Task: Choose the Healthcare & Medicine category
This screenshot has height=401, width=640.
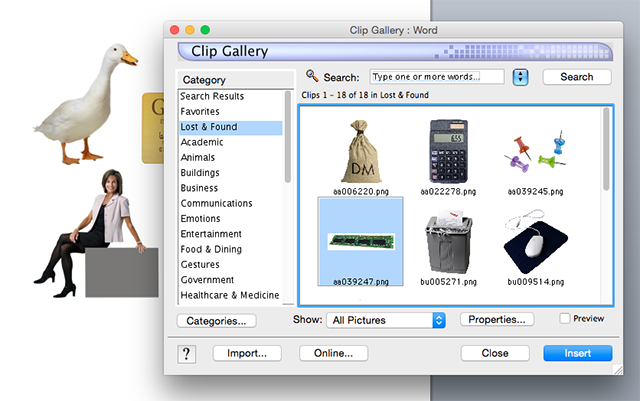Action: click(231, 295)
